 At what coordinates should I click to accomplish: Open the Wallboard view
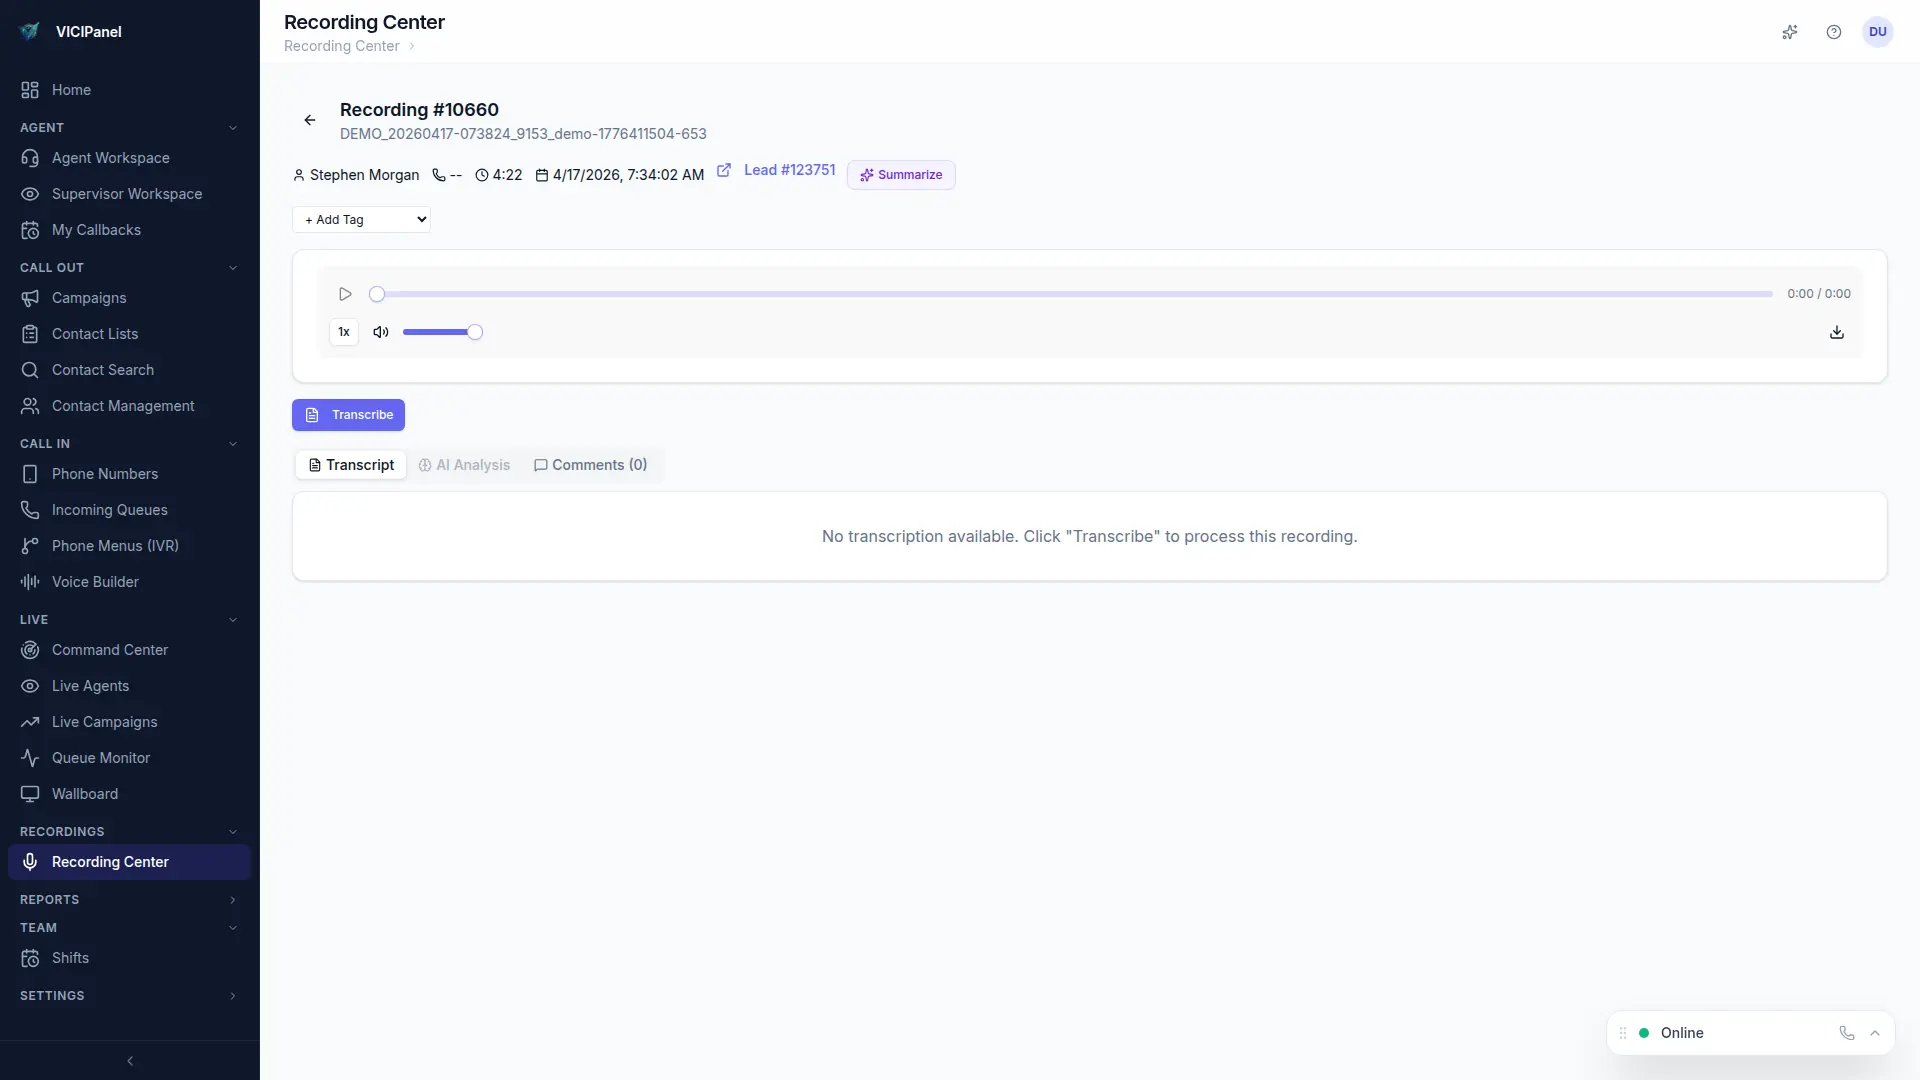pyautogui.click(x=84, y=794)
